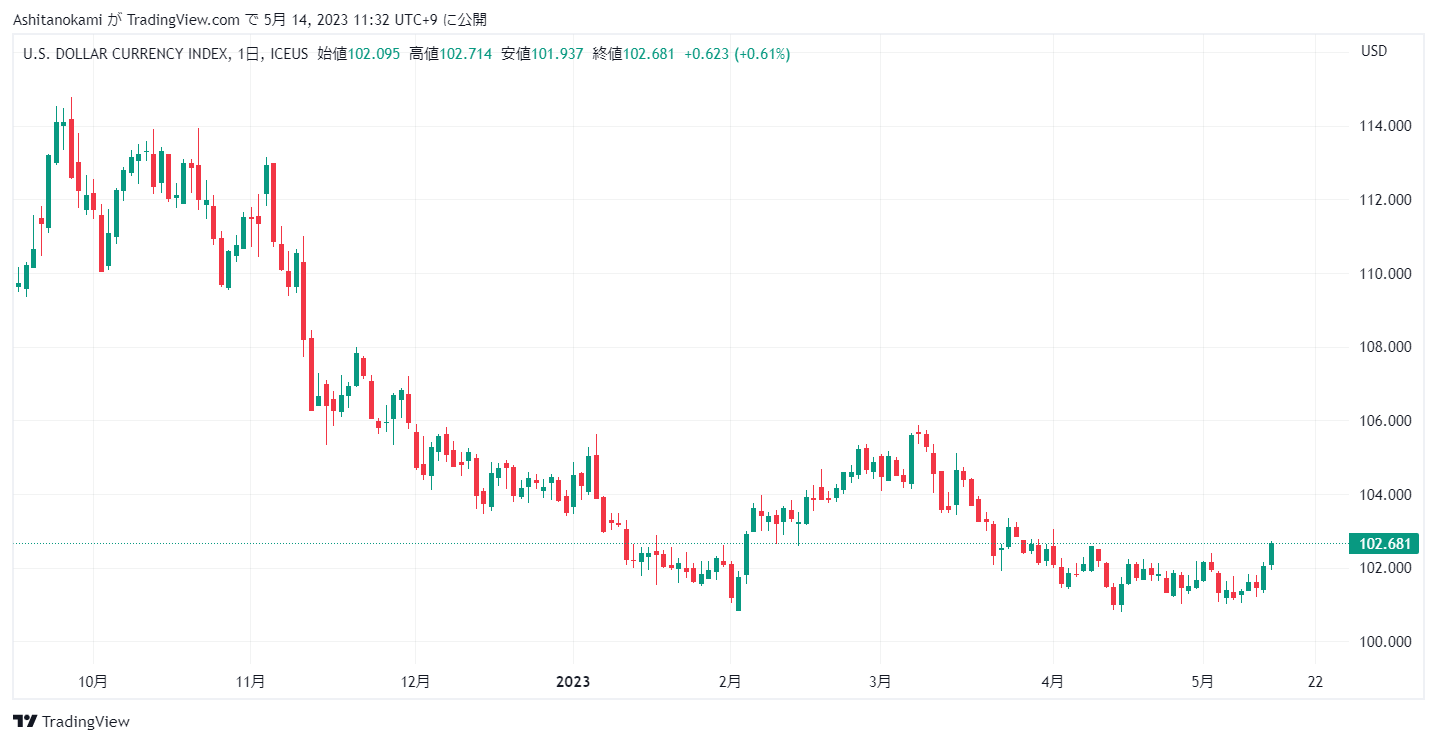Click the low value 101.937
The height and width of the screenshot is (743, 1437).
[557, 54]
